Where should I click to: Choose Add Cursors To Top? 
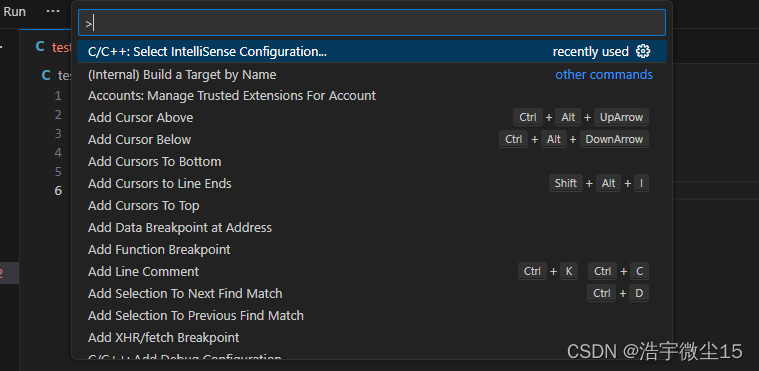point(372,205)
